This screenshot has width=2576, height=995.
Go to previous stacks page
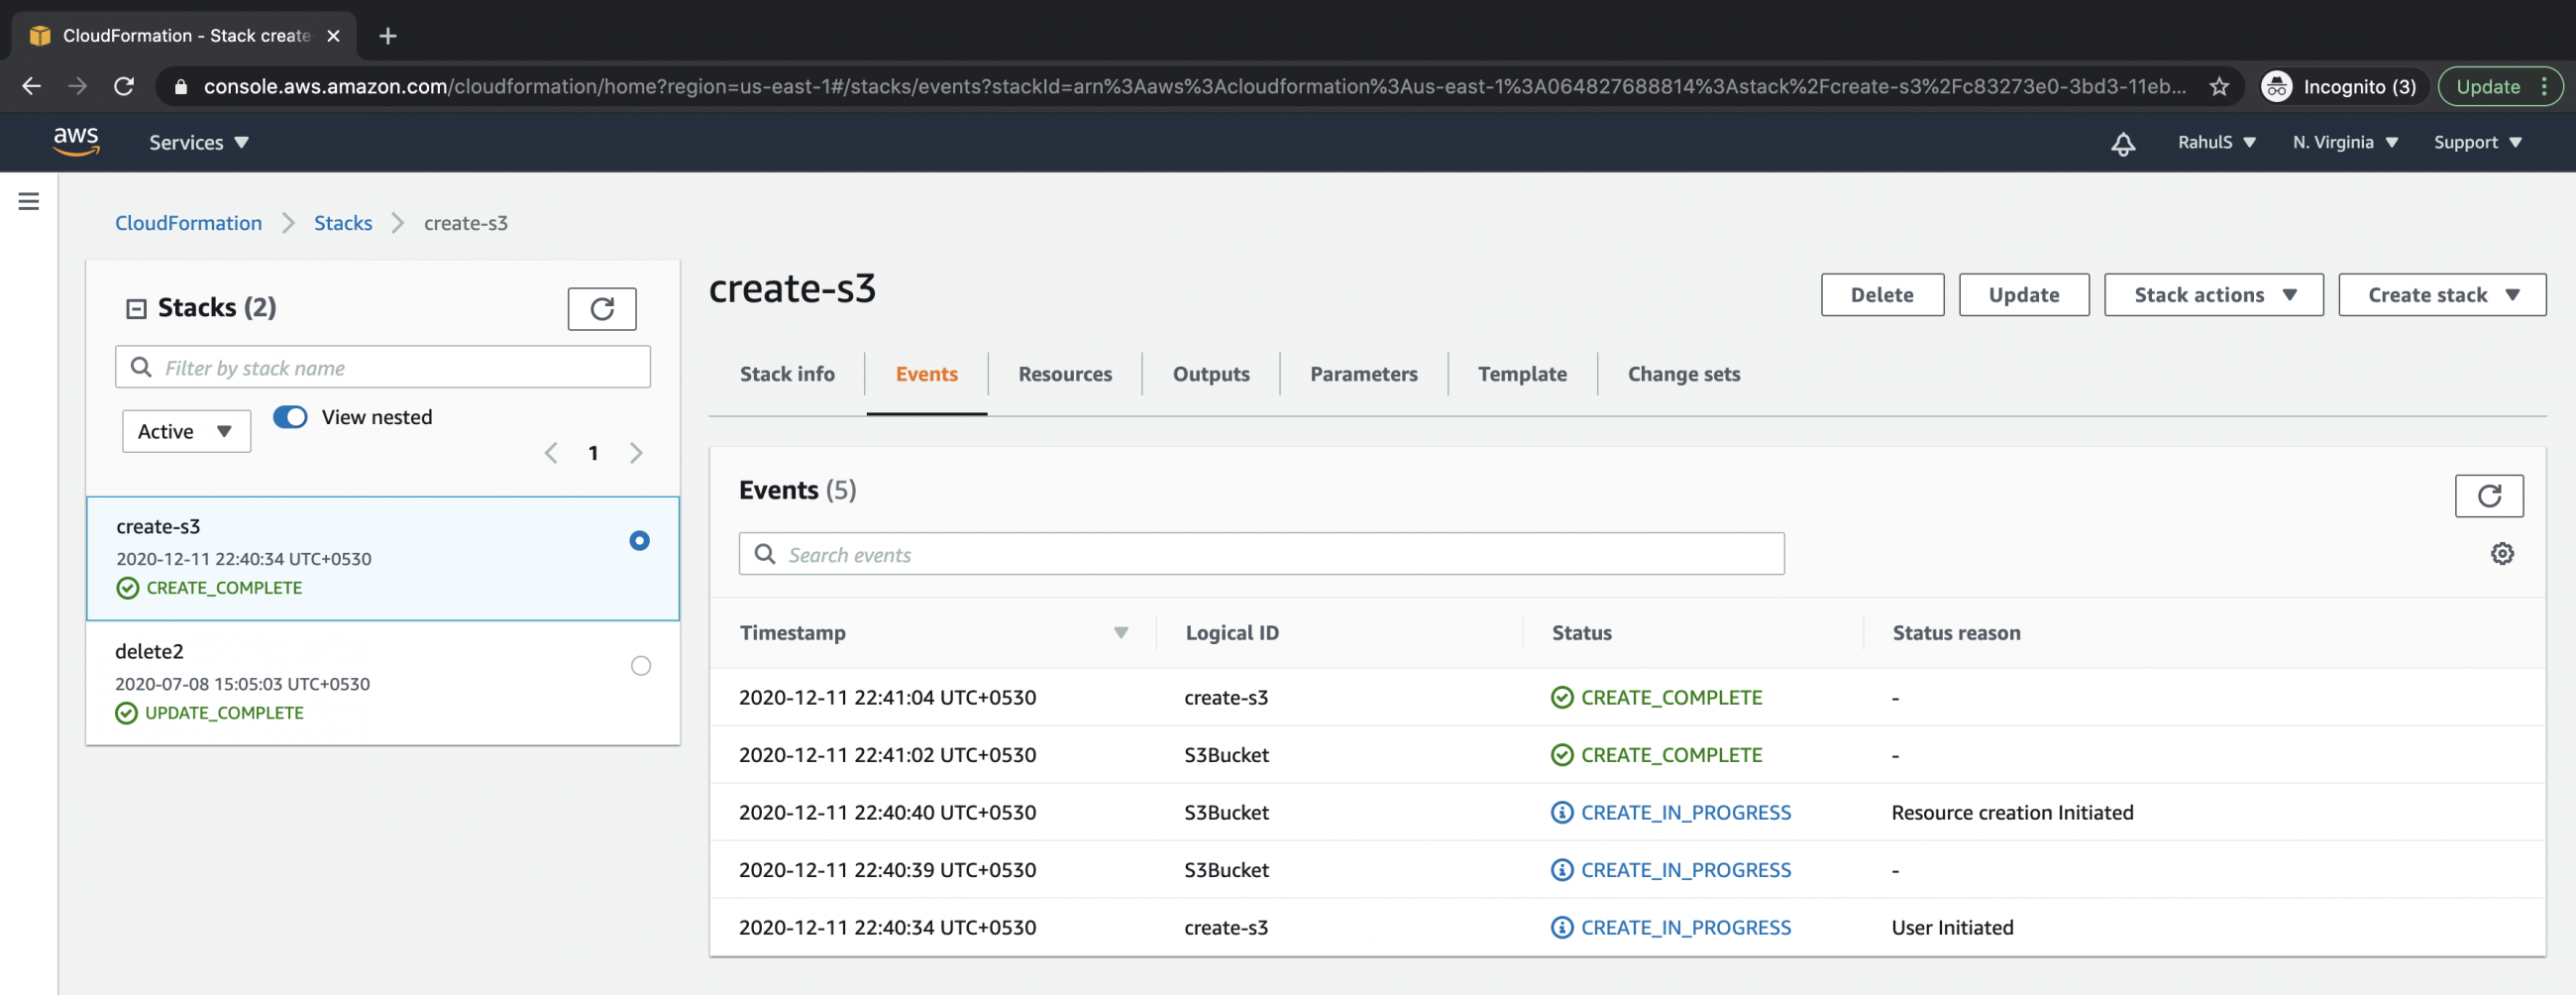pyautogui.click(x=551, y=453)
